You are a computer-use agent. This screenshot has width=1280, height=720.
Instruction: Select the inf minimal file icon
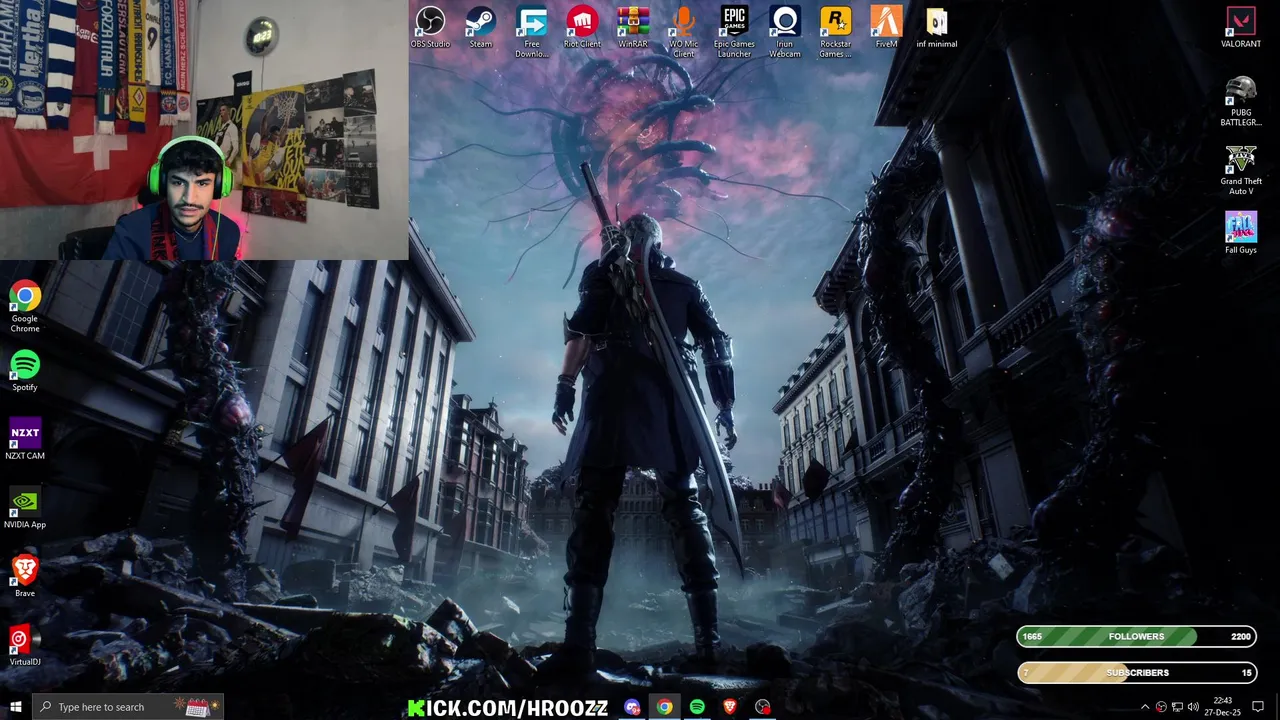937,27
